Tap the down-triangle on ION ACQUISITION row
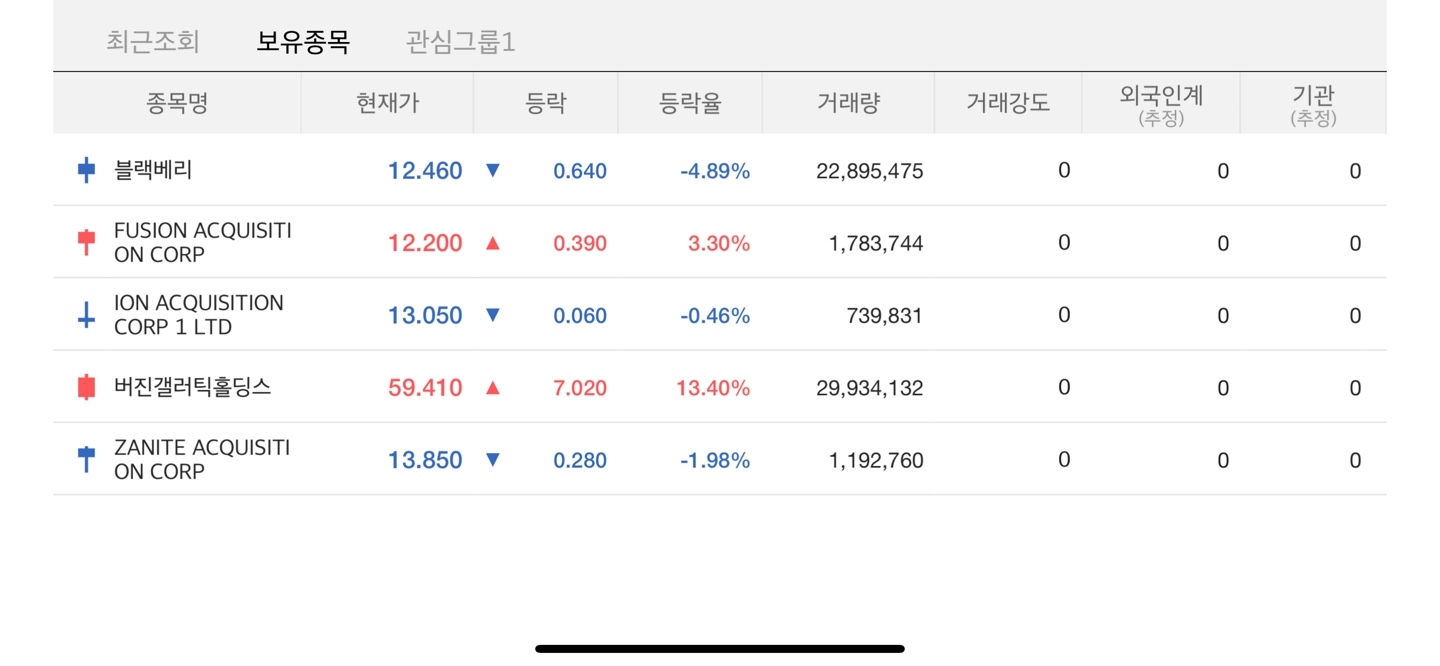This screenshot has width=1440, height=666. (492, 314)
